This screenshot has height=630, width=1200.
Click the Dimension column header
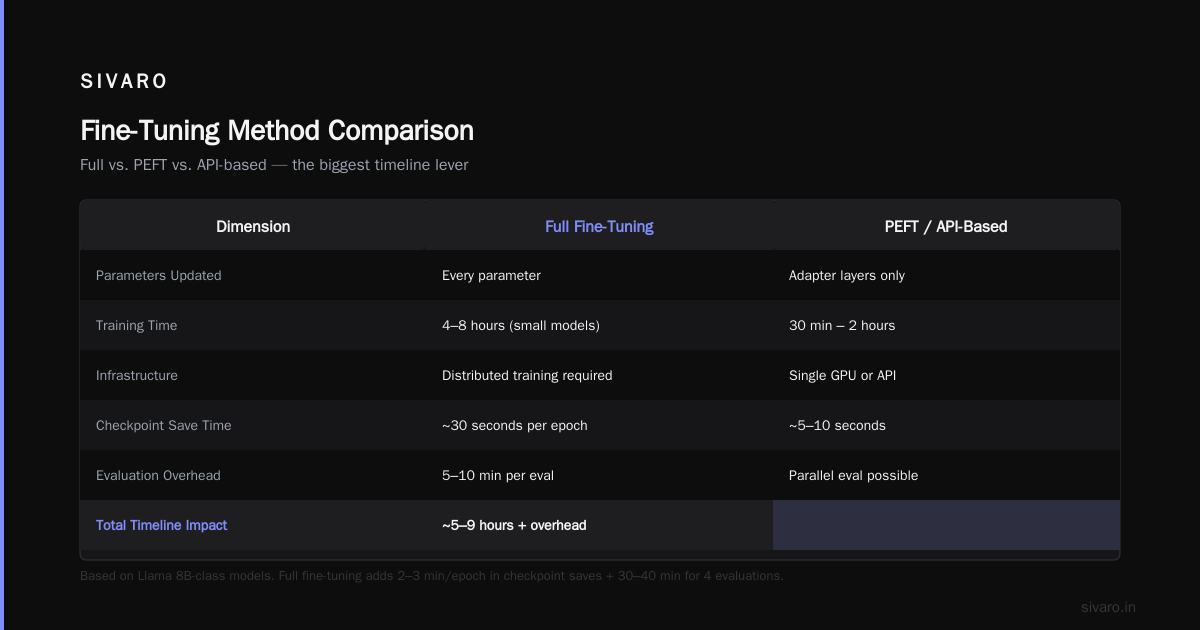click(x=253, y=226)
